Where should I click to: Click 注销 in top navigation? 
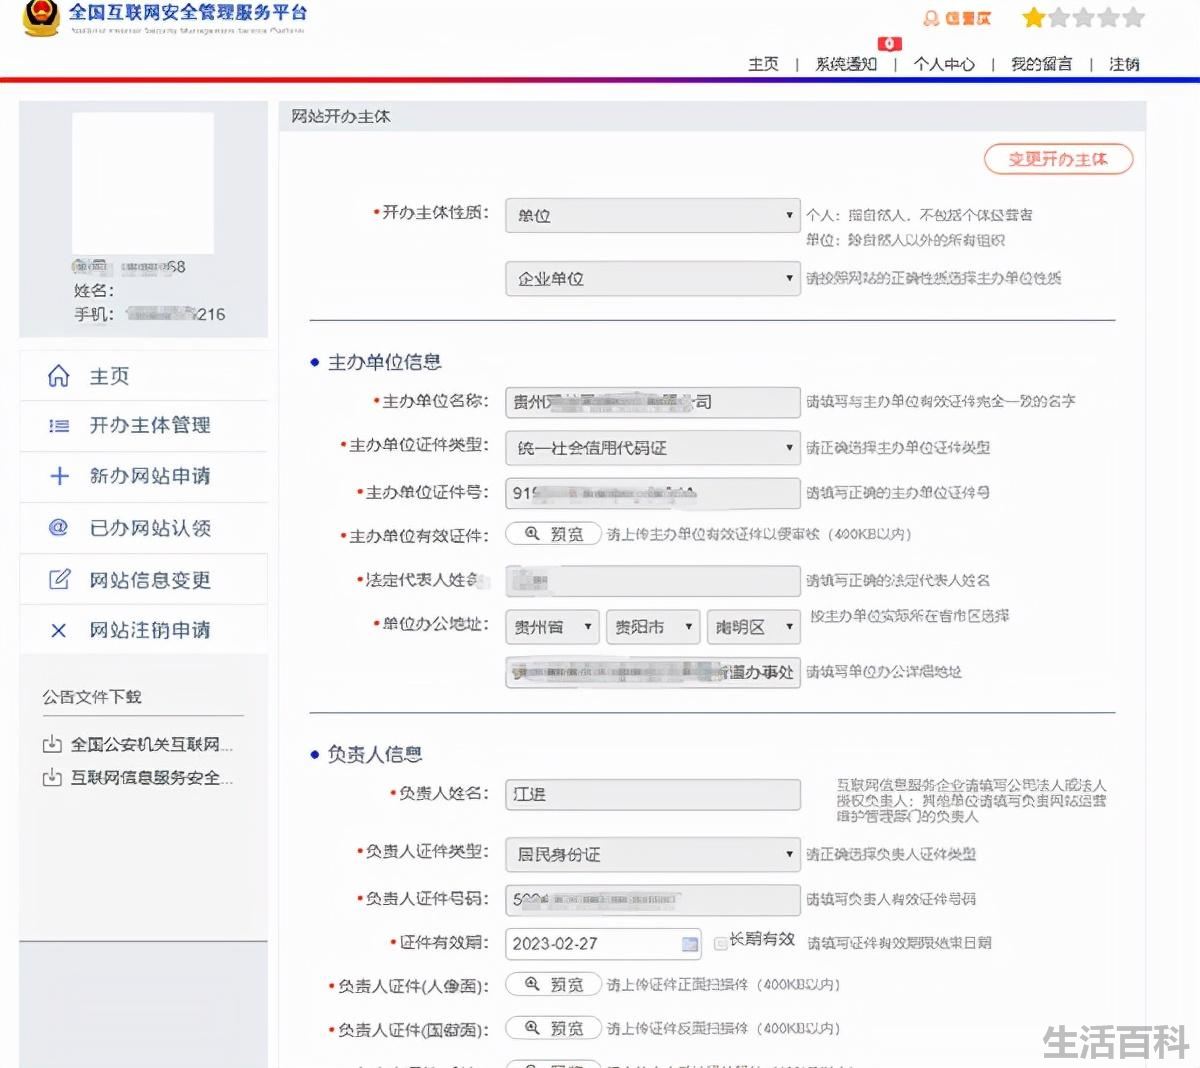[x=1124, y=64]
